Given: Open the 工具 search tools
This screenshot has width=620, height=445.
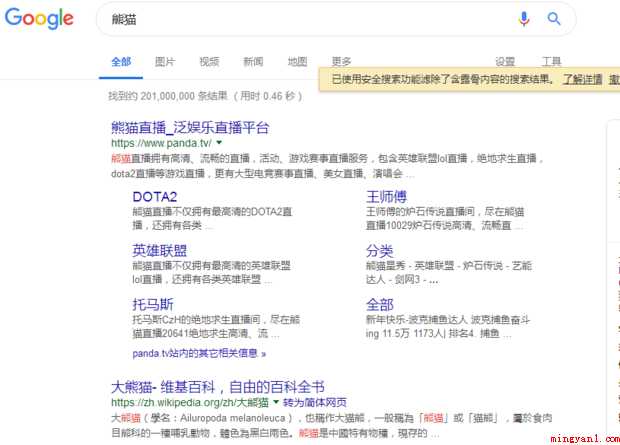Looking at the screenshot, I should pos(551,62).
